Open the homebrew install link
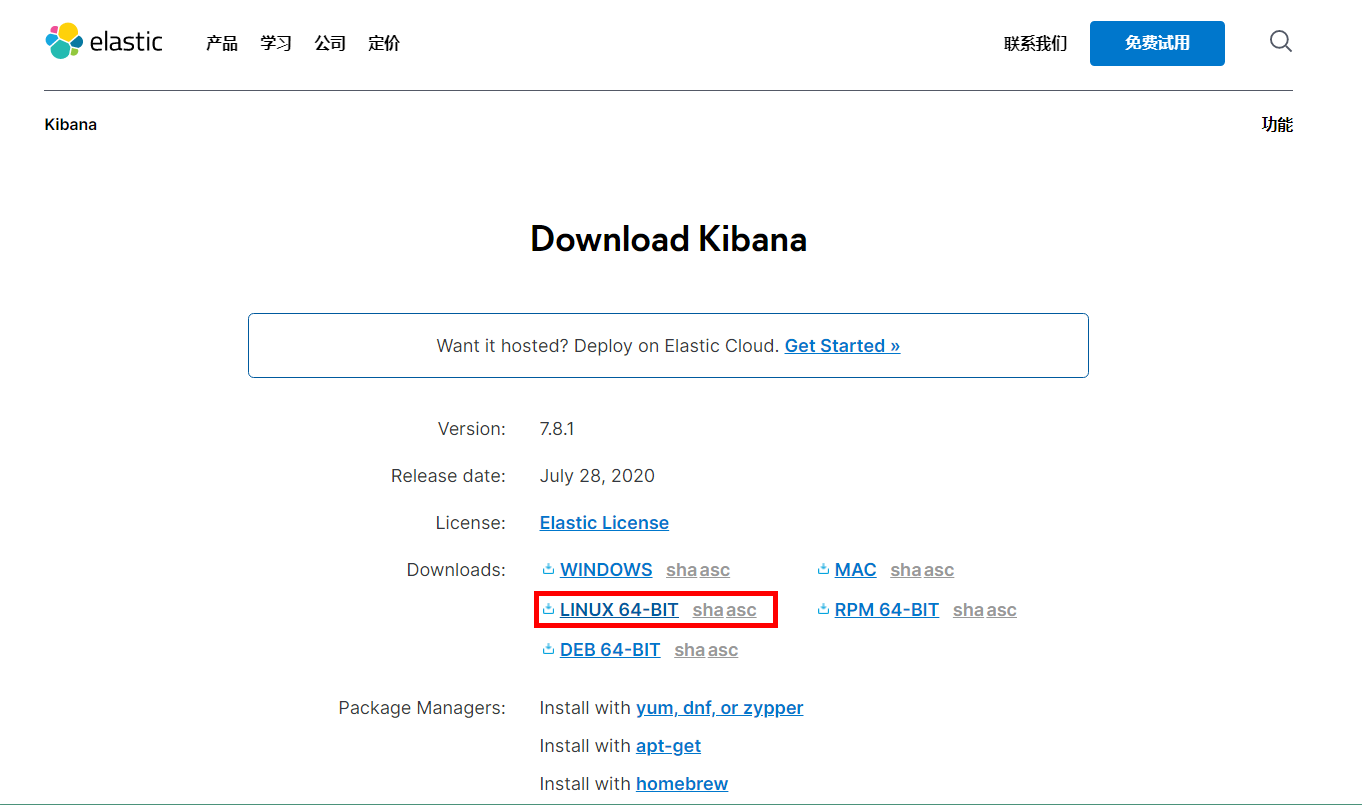1362x806 pixels. coord(682,784)
